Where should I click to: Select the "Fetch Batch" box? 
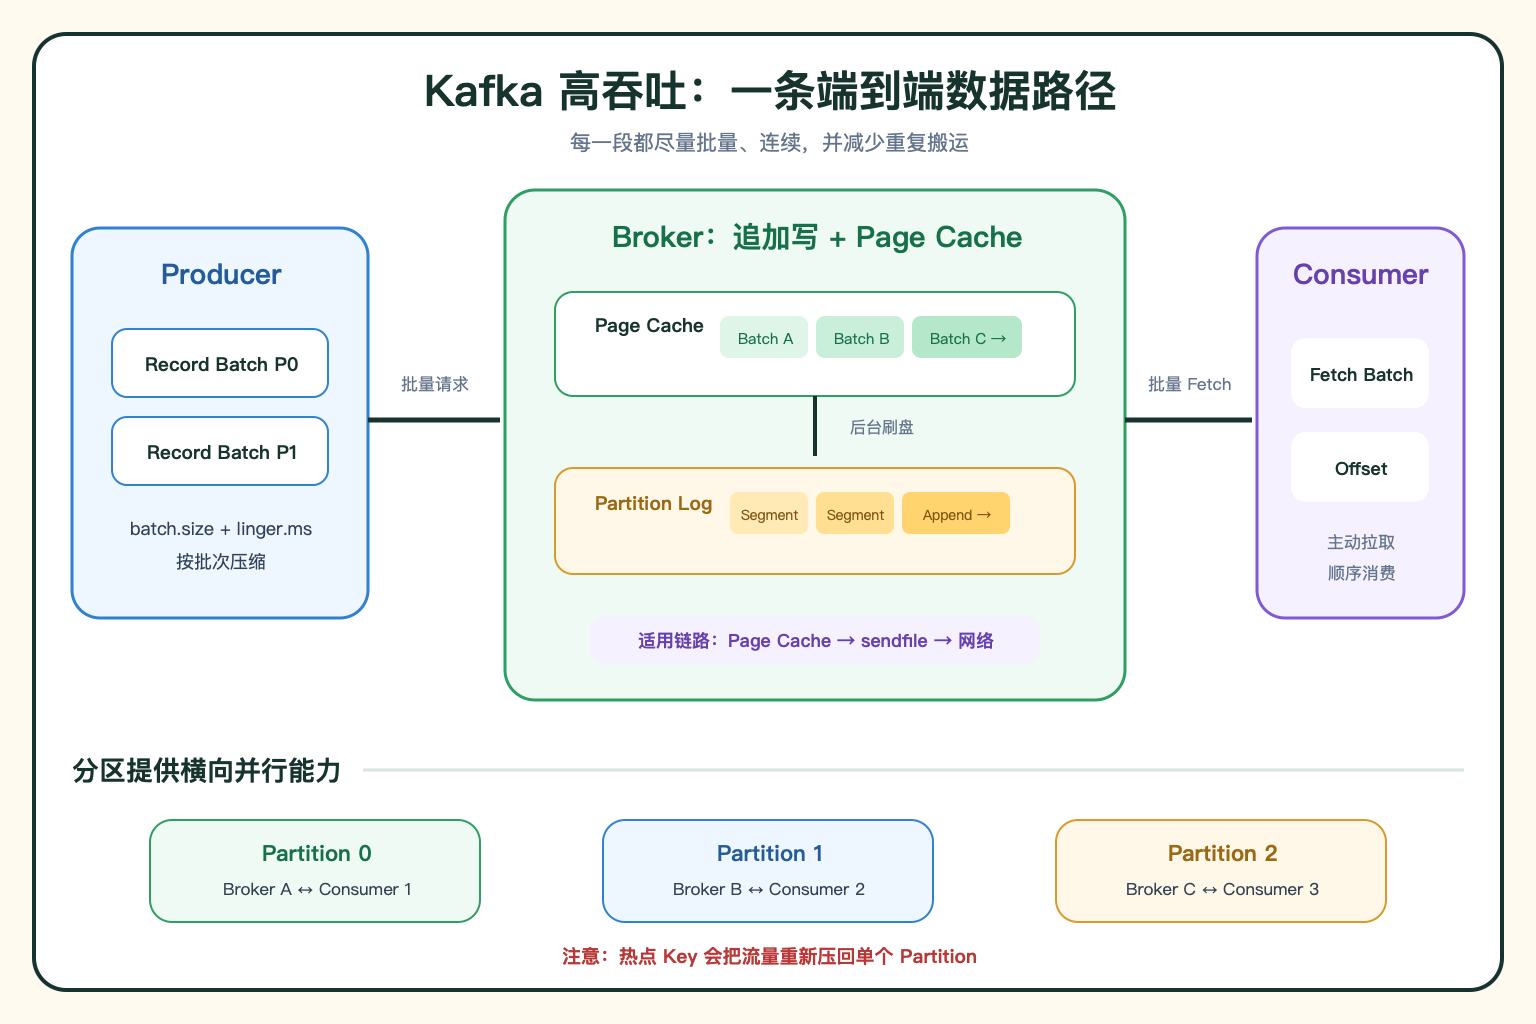click(x=1360, y=373)
